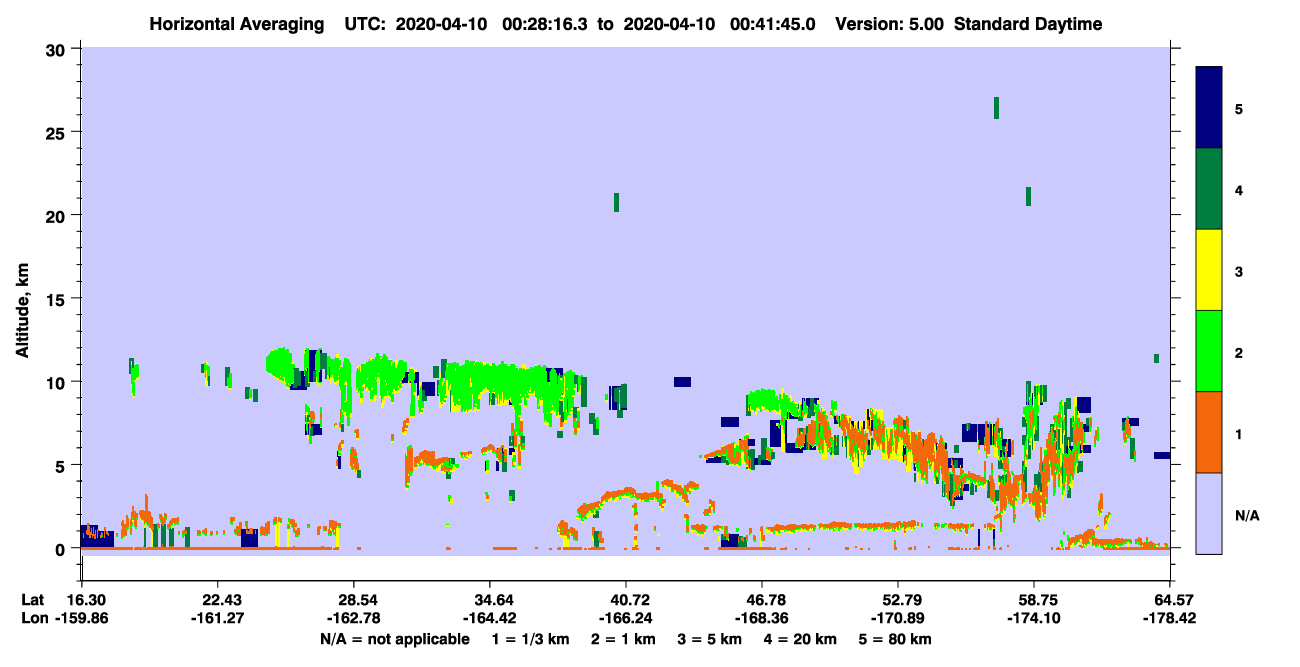Click the y-axis tick label 10
The image size is (1300, 667).
click(x=58, y=382)
